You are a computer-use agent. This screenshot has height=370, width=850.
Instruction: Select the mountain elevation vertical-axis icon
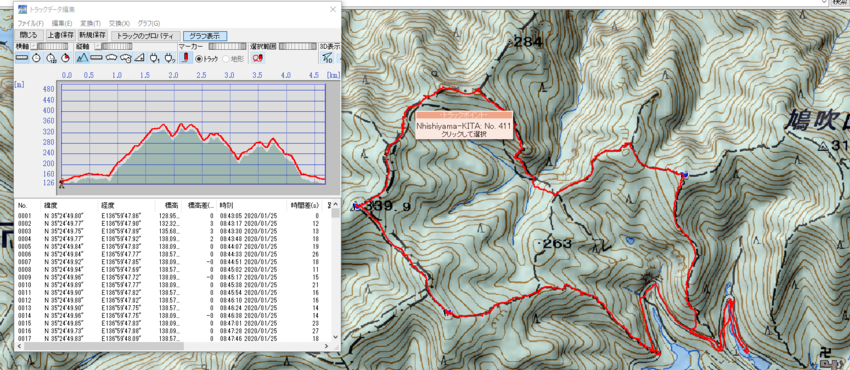click(x=82, y=57)
